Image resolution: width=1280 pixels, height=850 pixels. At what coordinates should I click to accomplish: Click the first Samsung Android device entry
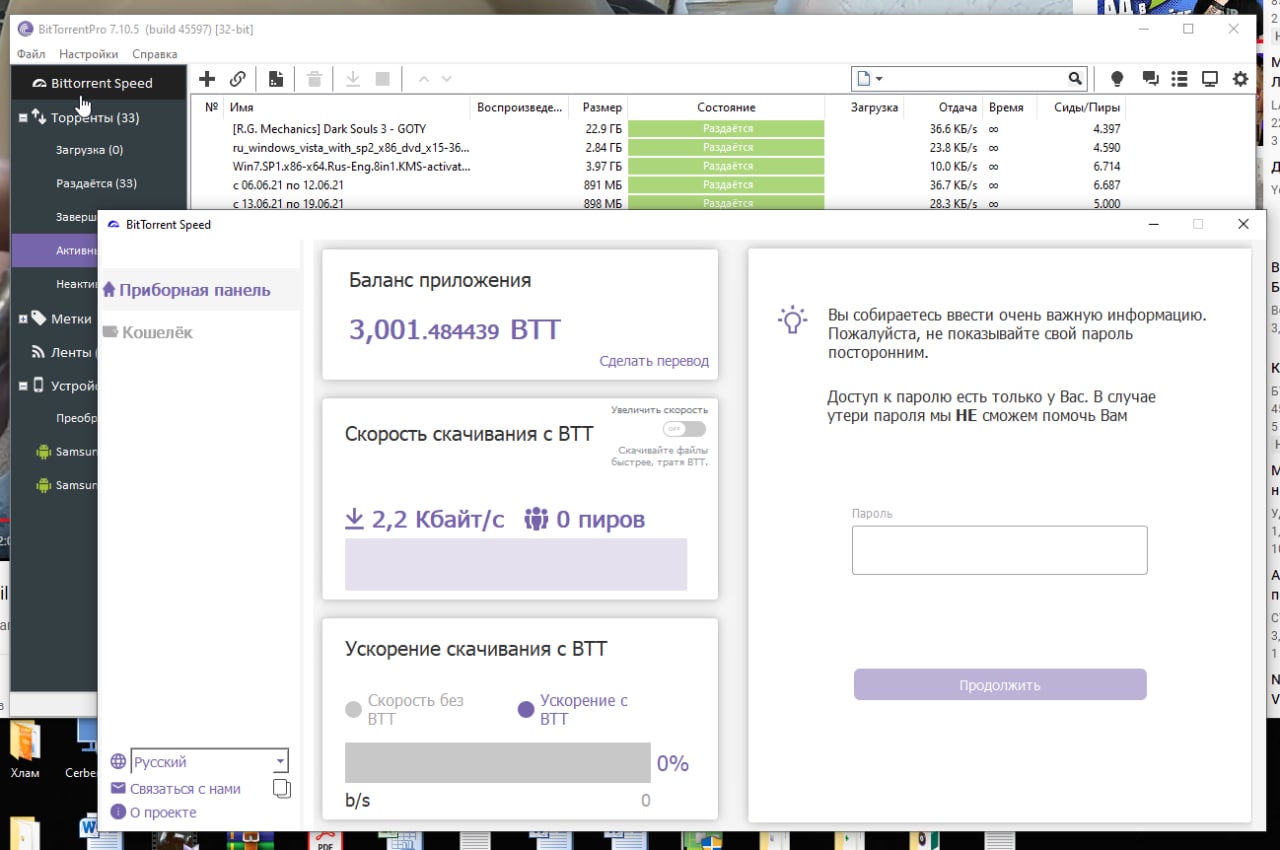click(x=67, y=451)
